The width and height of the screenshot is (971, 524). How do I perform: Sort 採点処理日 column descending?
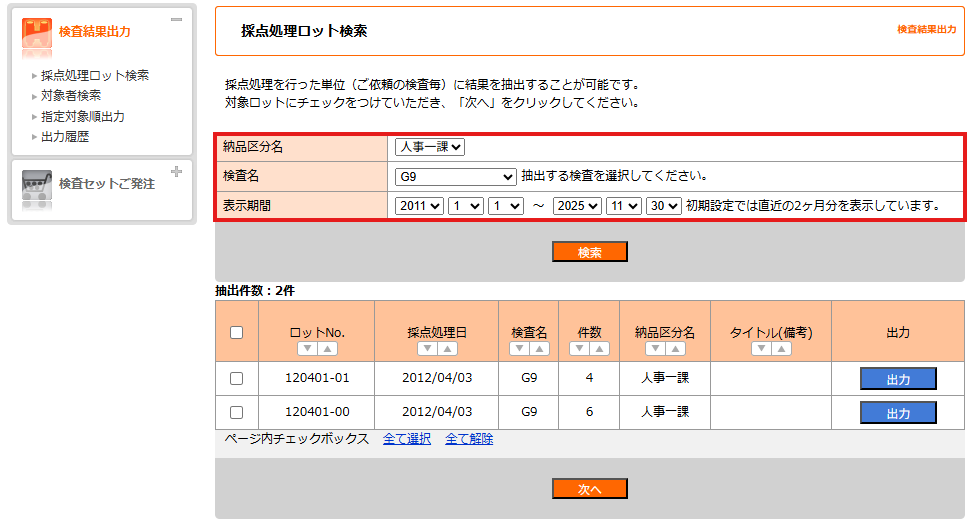point(427,349)
